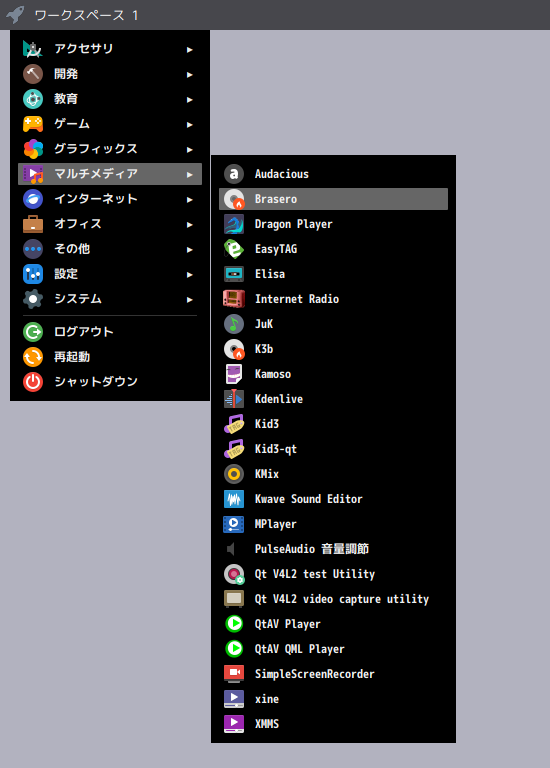
Task: Expand the ゲーム submenu arrow
Action: pos(190,124)
